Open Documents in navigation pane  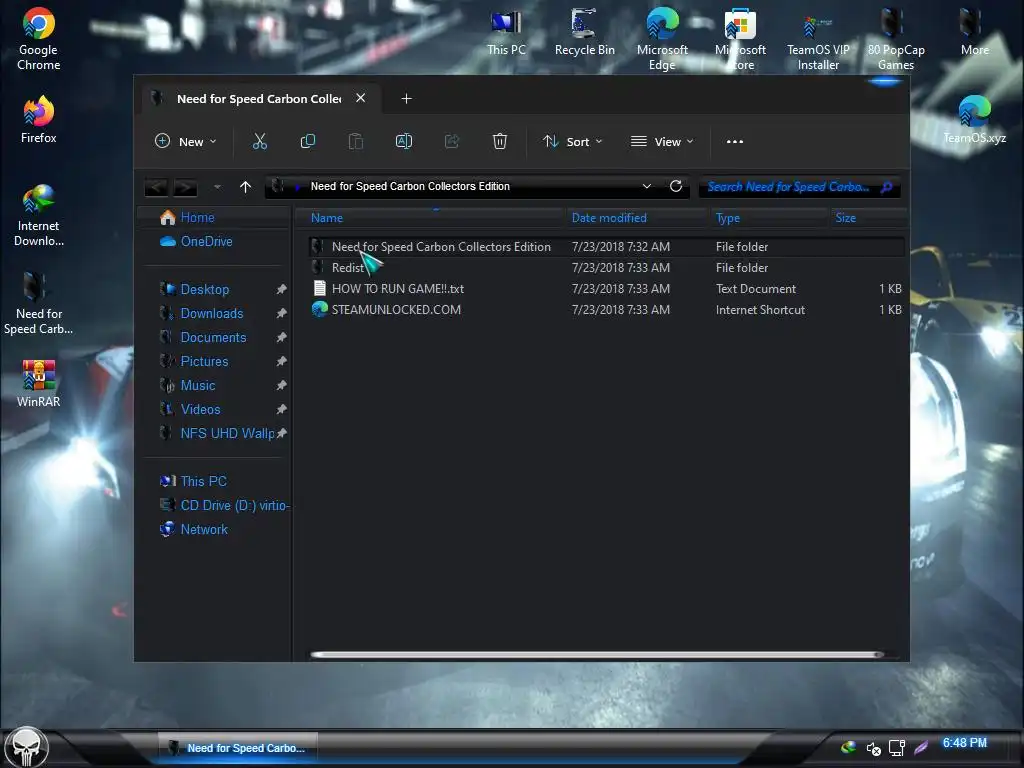pos(213,338)
